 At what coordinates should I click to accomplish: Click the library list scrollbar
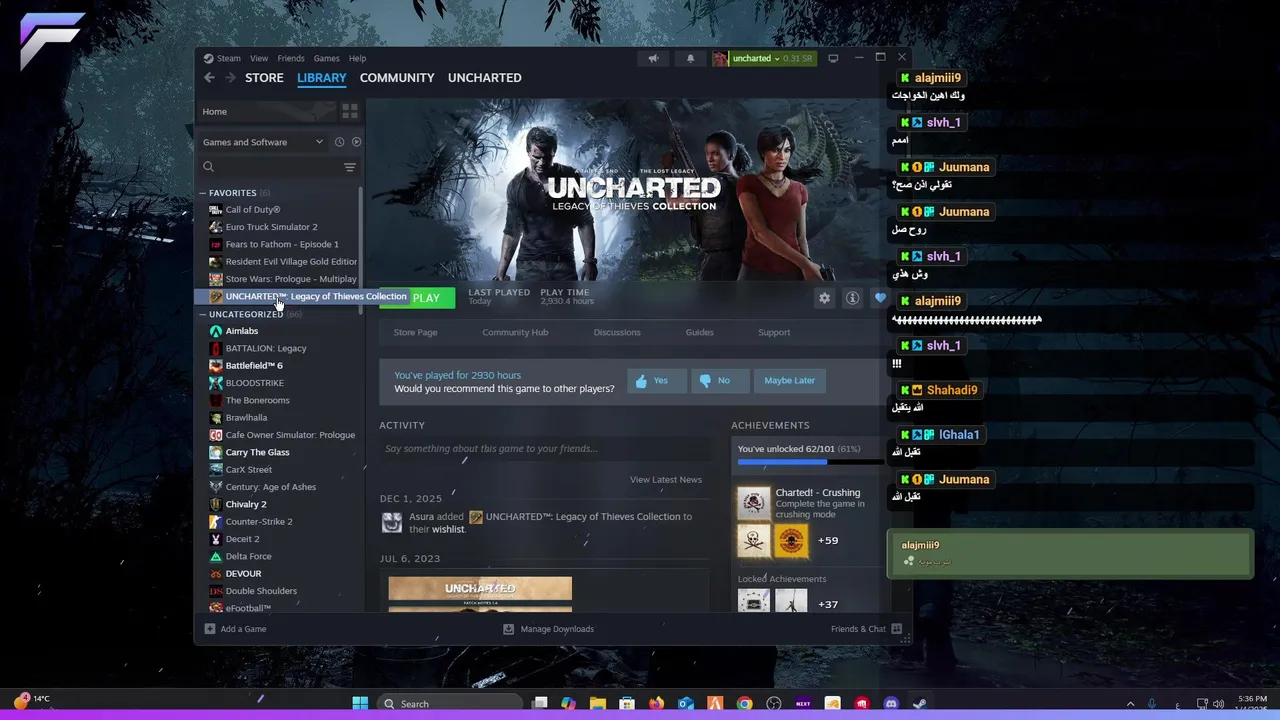coord(361,250)
